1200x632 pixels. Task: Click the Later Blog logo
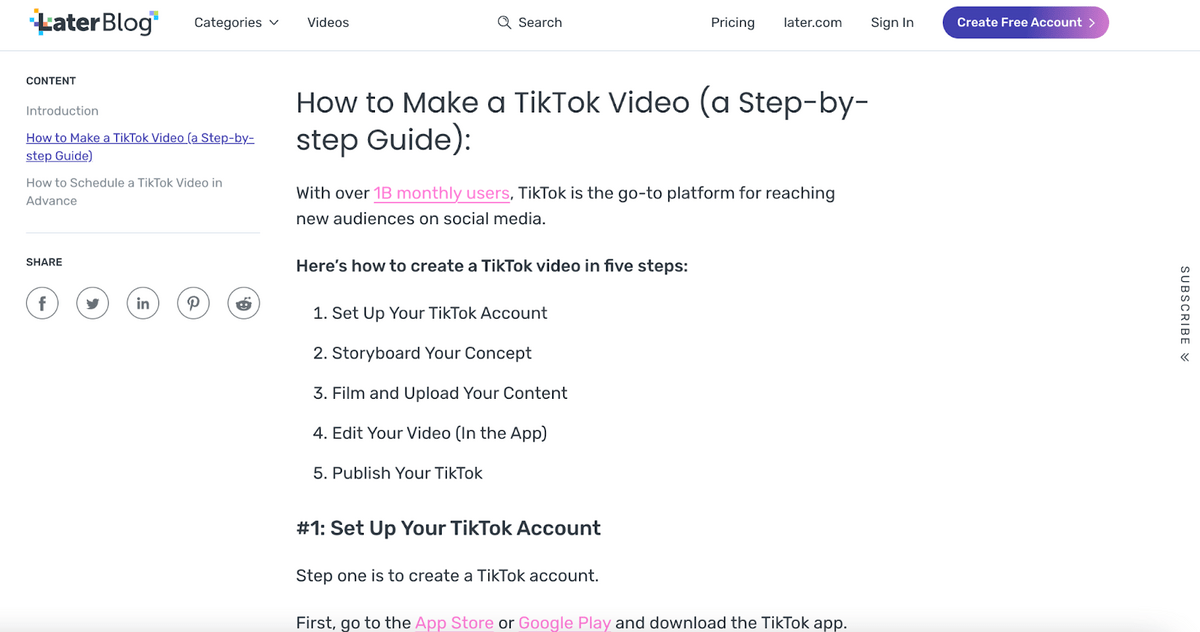pyautogui.click(x=94, y=22)
